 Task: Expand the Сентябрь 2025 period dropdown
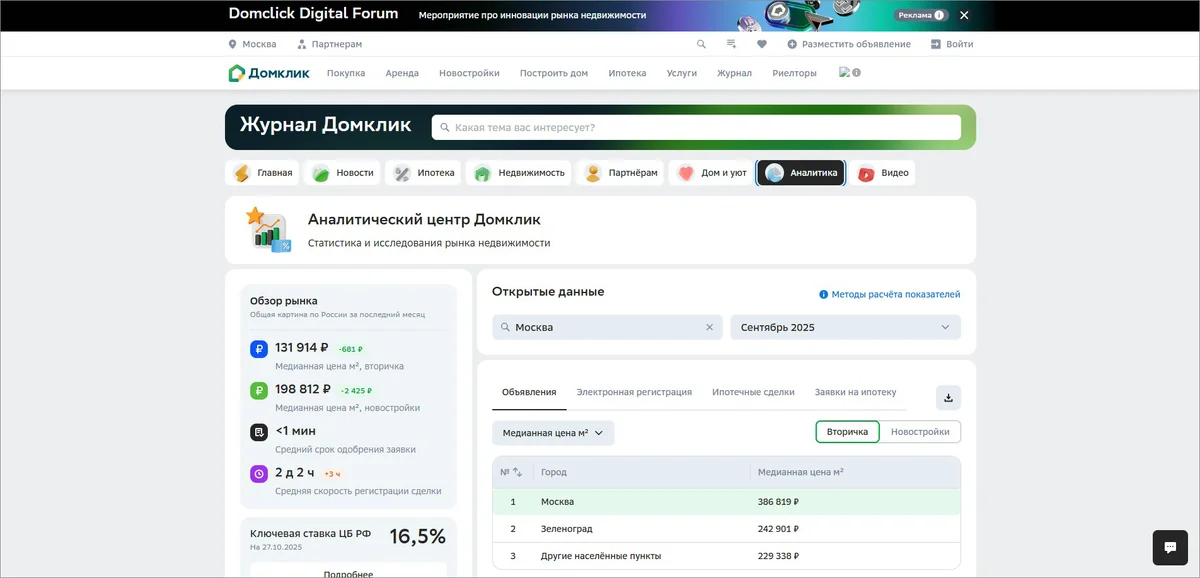(845, 327)
